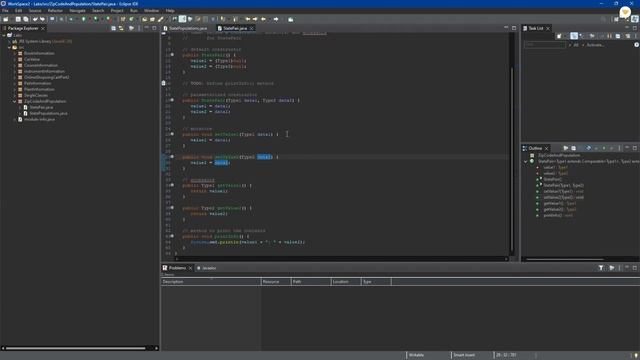Image resolution: width=640 pixels, height=360 pixels.
Task: Open the Source menu
Action: tap(35, 11)
